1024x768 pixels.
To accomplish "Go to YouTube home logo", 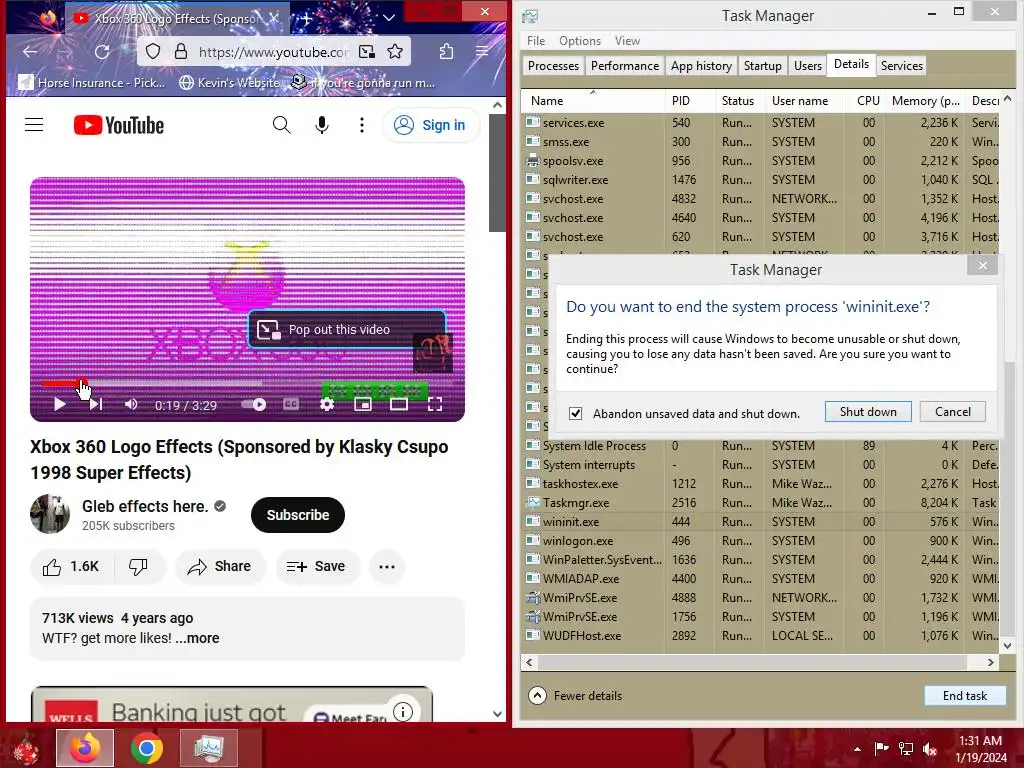I will [119, 125].
